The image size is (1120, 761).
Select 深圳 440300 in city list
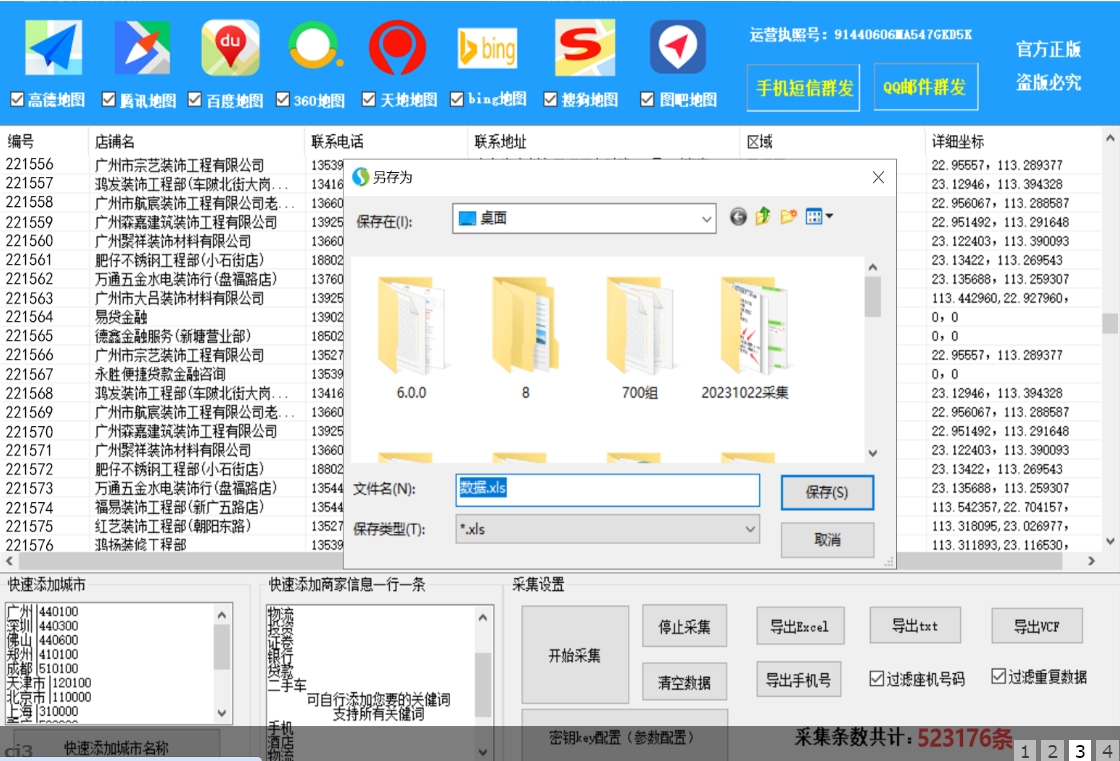[x=43, y=626]
